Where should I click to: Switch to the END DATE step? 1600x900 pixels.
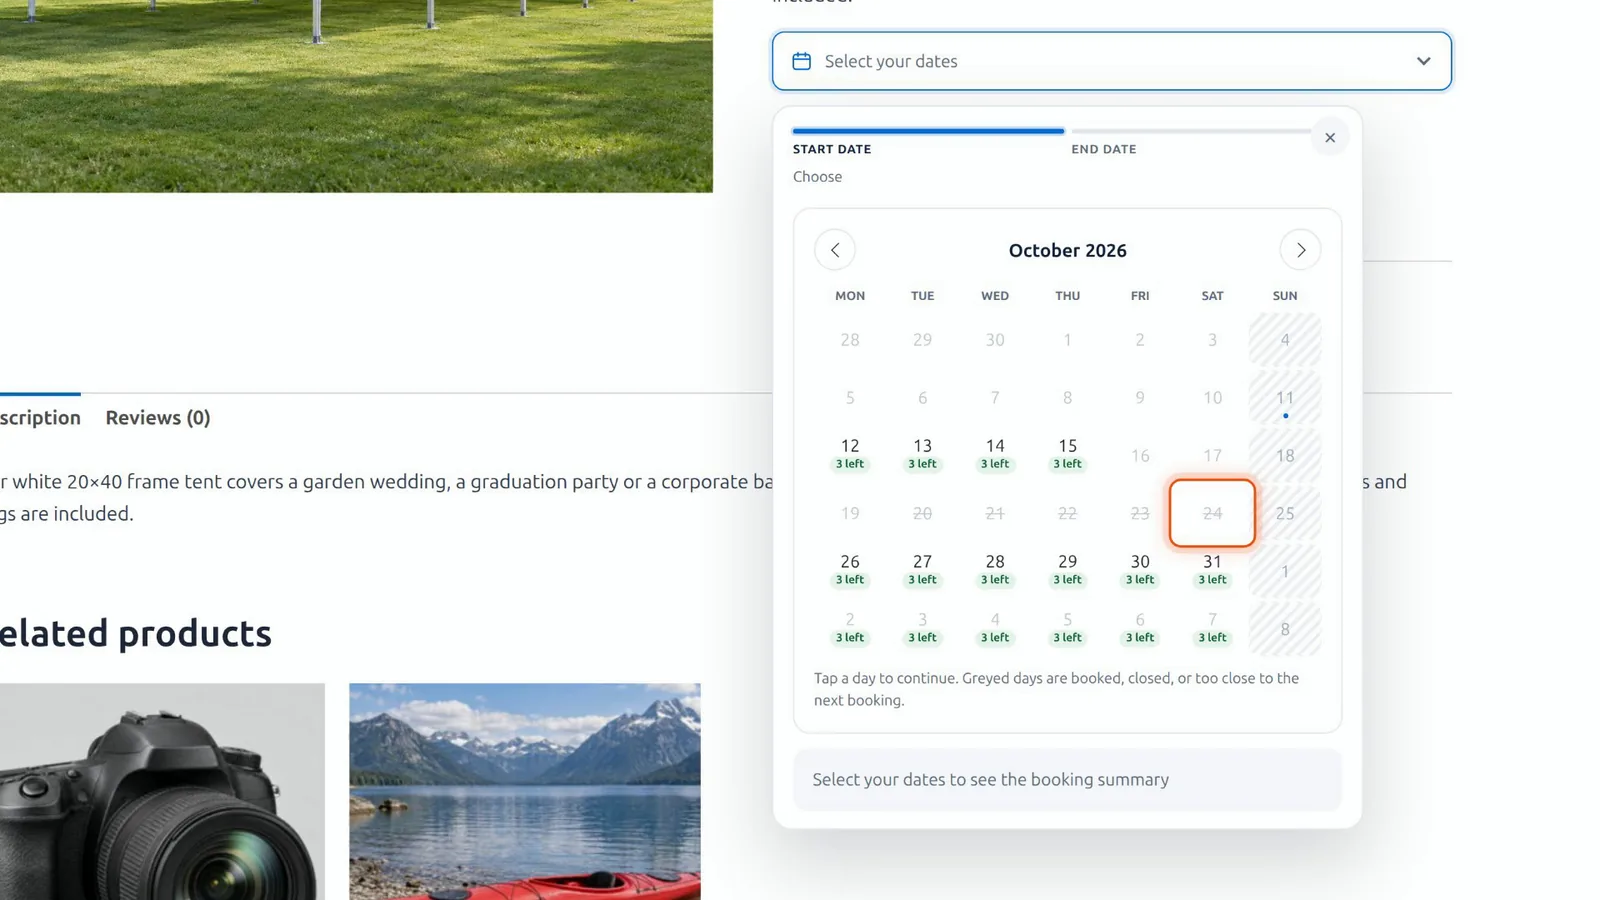pos(1190,142)
